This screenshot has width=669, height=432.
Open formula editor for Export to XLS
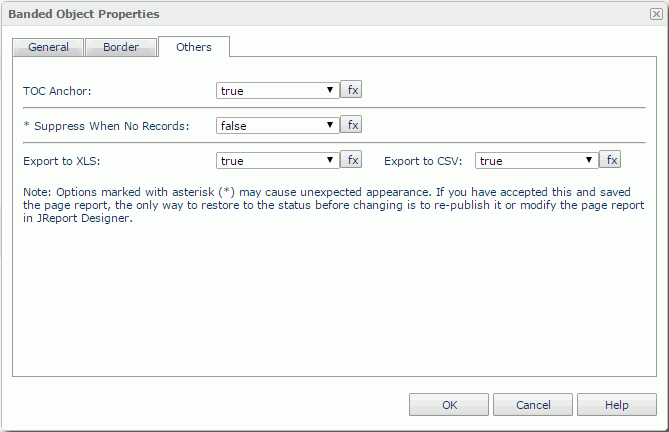coord(351,160)
